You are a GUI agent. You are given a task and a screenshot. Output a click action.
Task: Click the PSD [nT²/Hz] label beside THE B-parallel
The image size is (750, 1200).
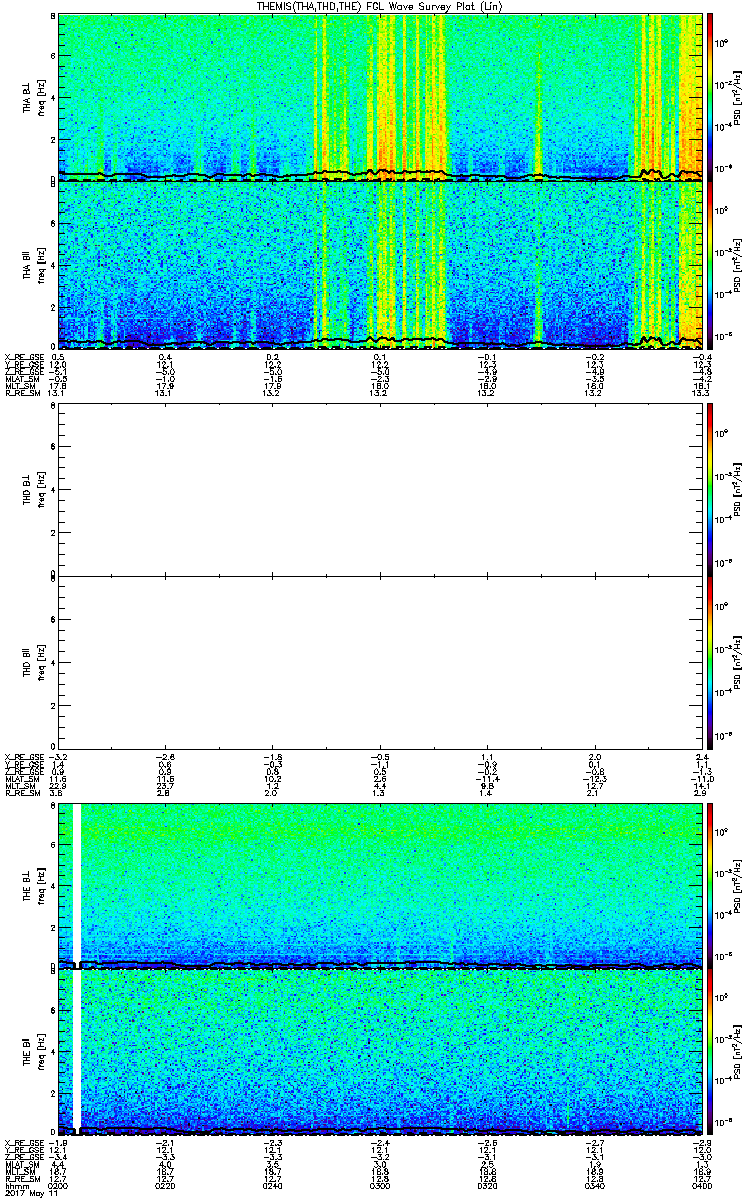[x=739, y=1051]
